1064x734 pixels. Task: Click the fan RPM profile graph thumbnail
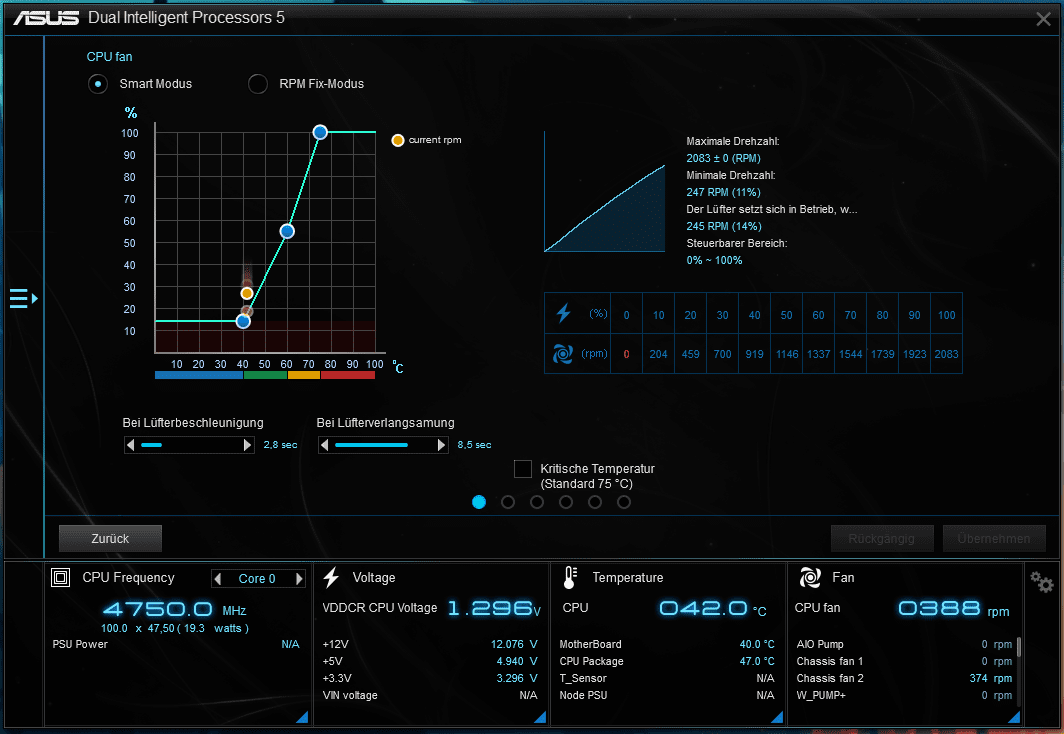tap(605, 192)
